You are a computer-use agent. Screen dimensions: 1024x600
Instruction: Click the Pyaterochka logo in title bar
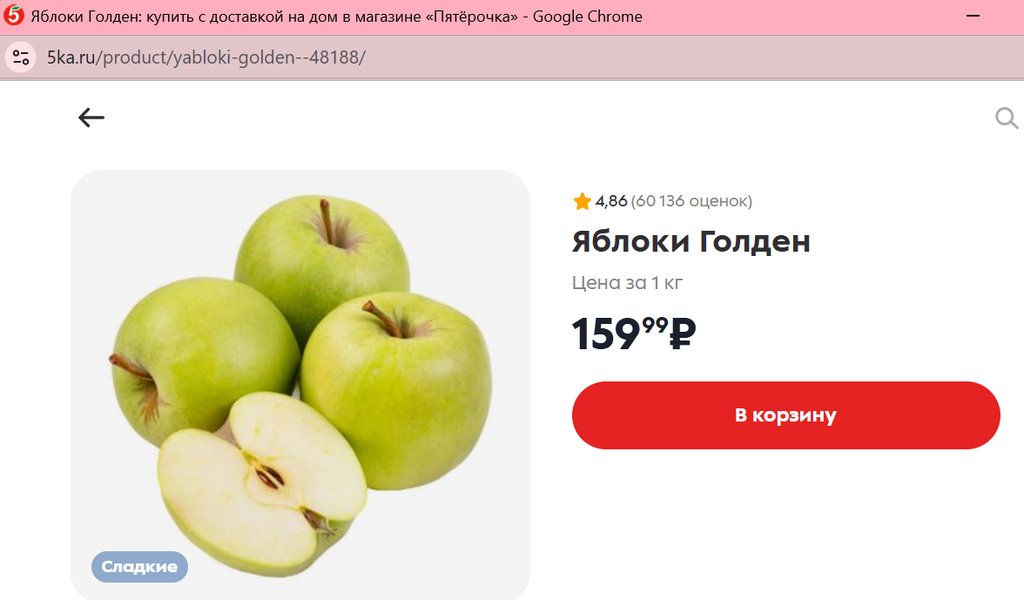coord(13,16)
